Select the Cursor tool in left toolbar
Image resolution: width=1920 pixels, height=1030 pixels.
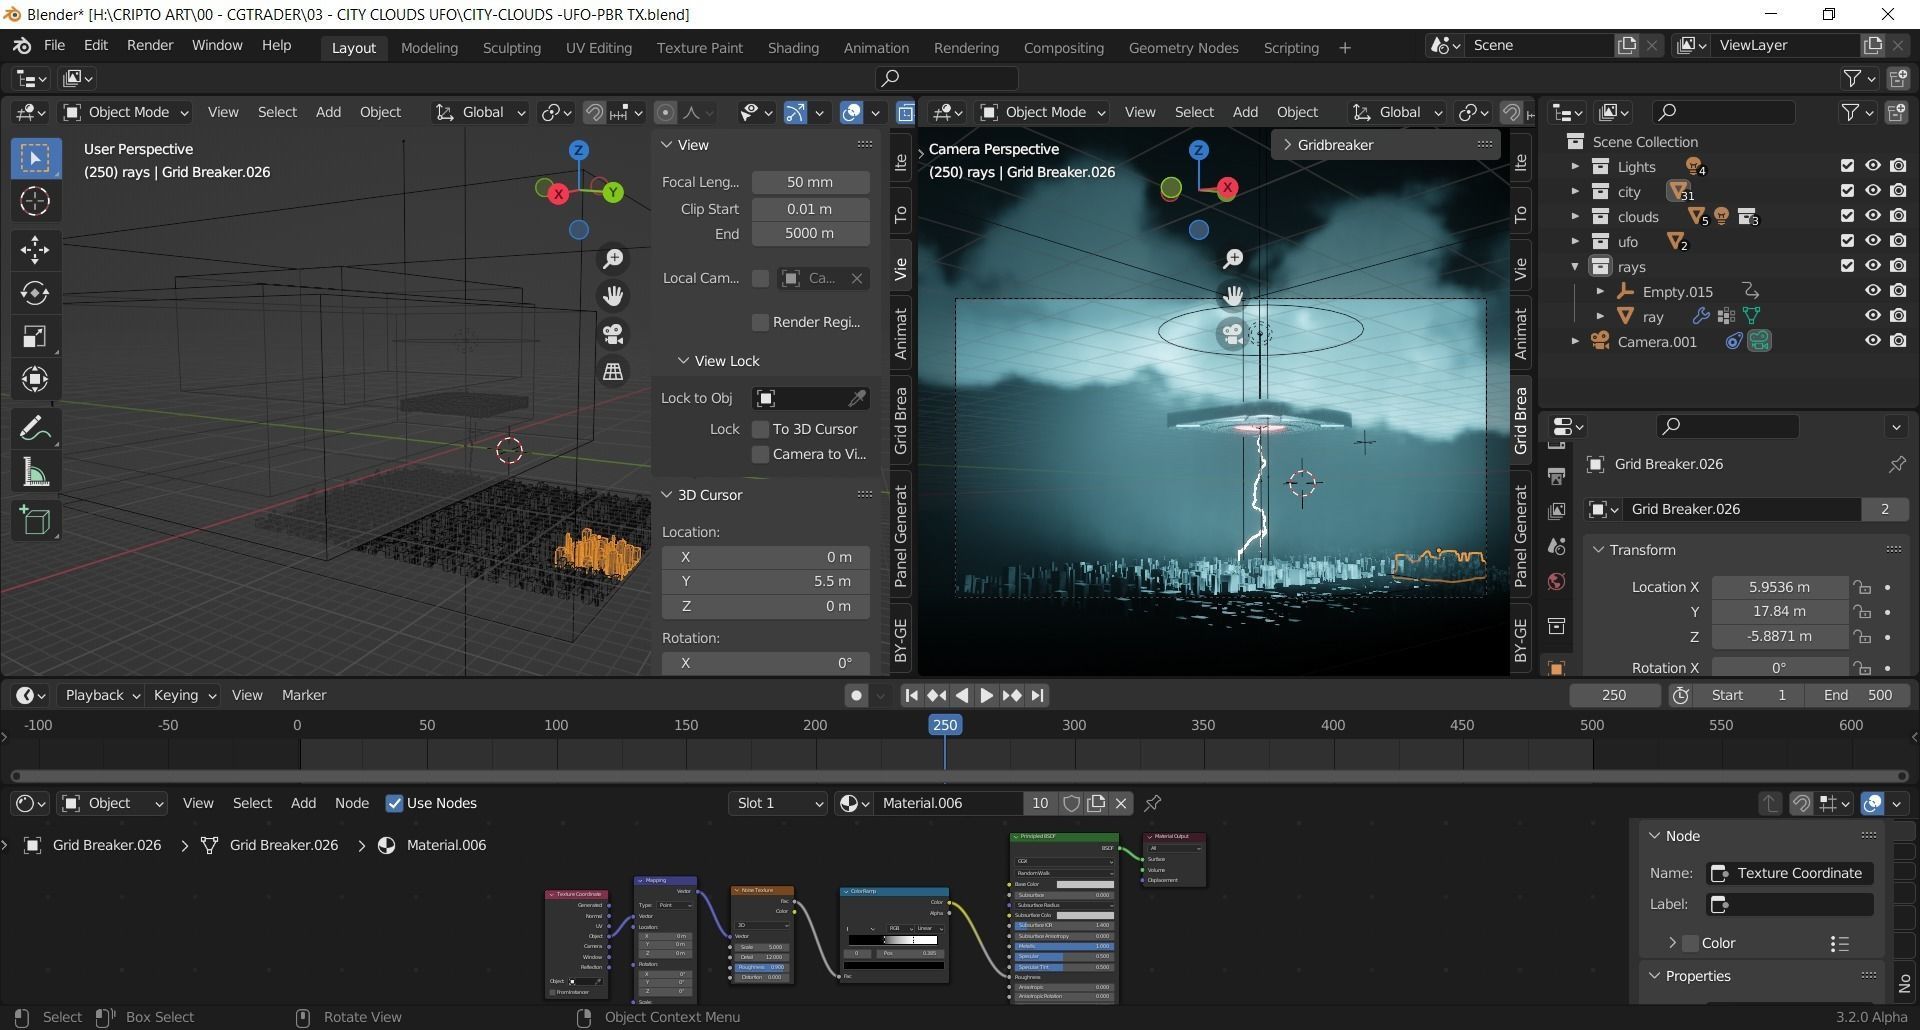point(35,202)
